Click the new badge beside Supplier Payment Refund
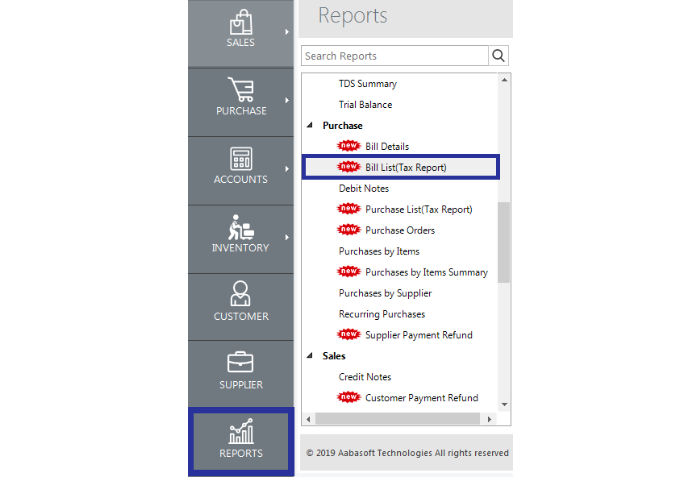The image size is (700, 477). point(349,335)
